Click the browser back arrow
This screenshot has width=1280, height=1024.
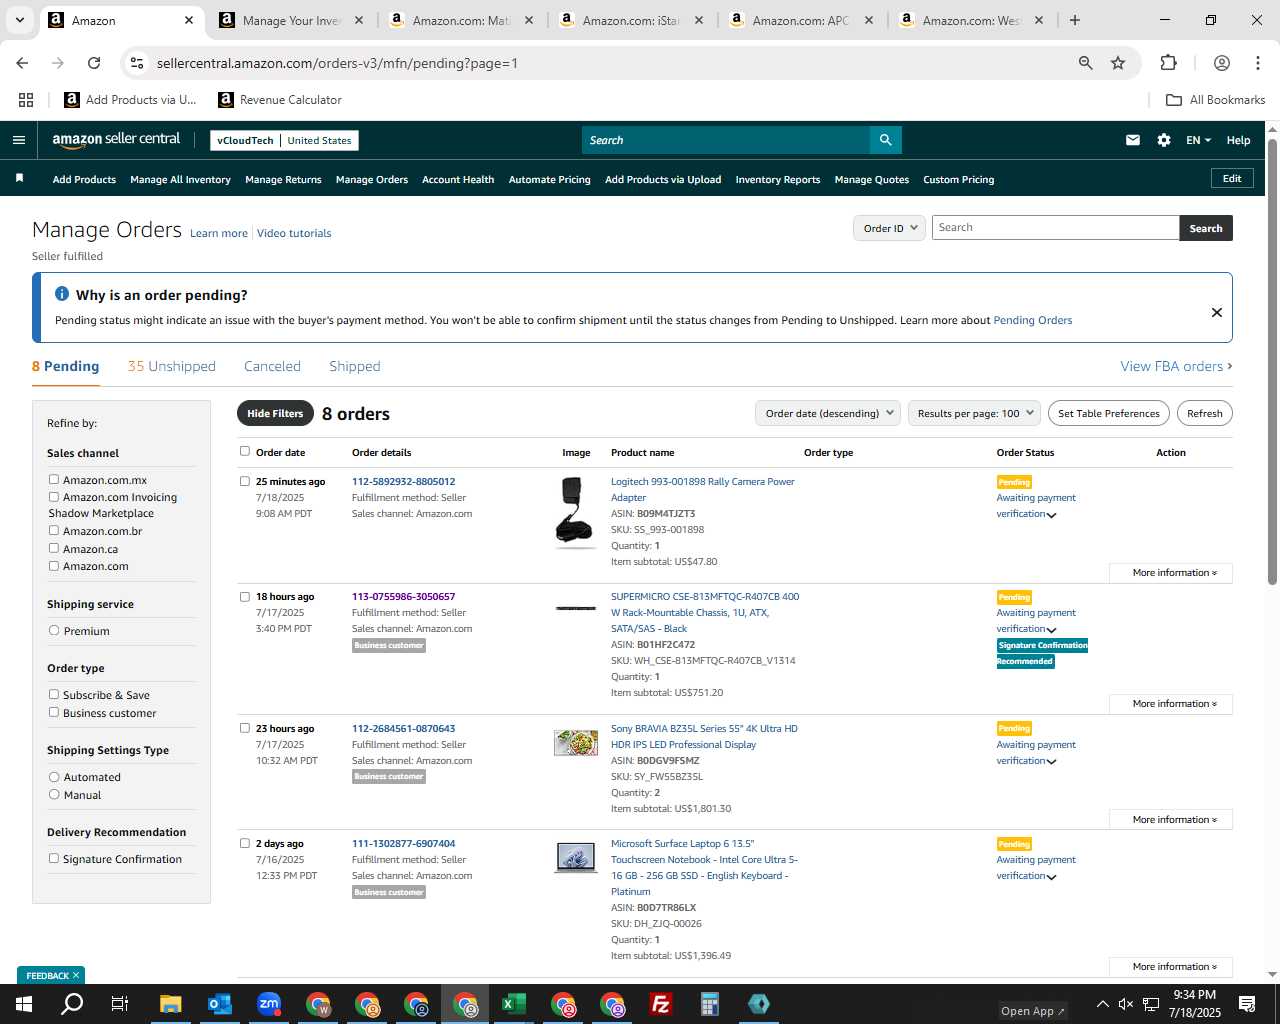22,63
